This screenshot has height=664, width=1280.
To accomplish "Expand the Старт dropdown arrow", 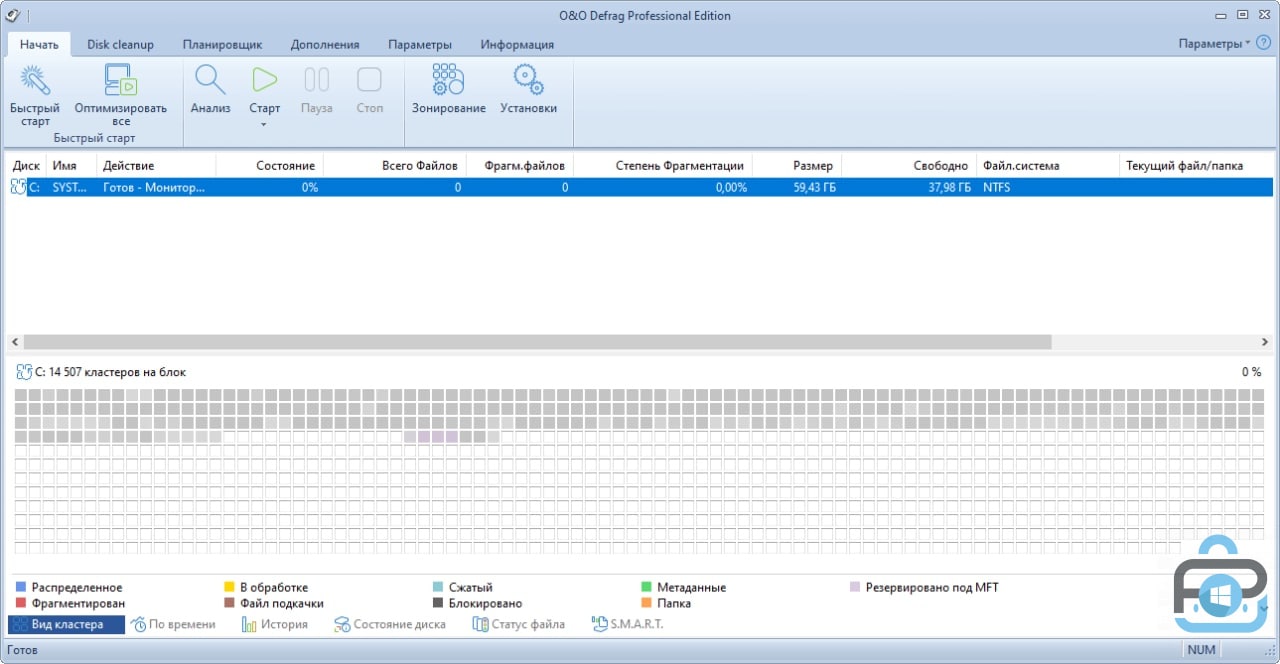I will pyautogui.click(x=265, y=125).
